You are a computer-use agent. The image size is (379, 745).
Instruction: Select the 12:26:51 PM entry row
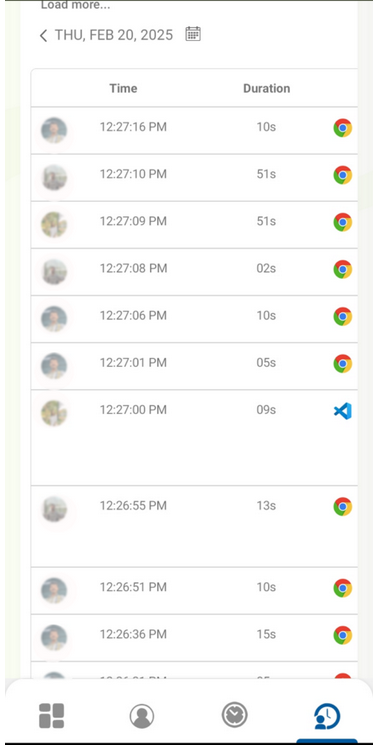(194, 591)
